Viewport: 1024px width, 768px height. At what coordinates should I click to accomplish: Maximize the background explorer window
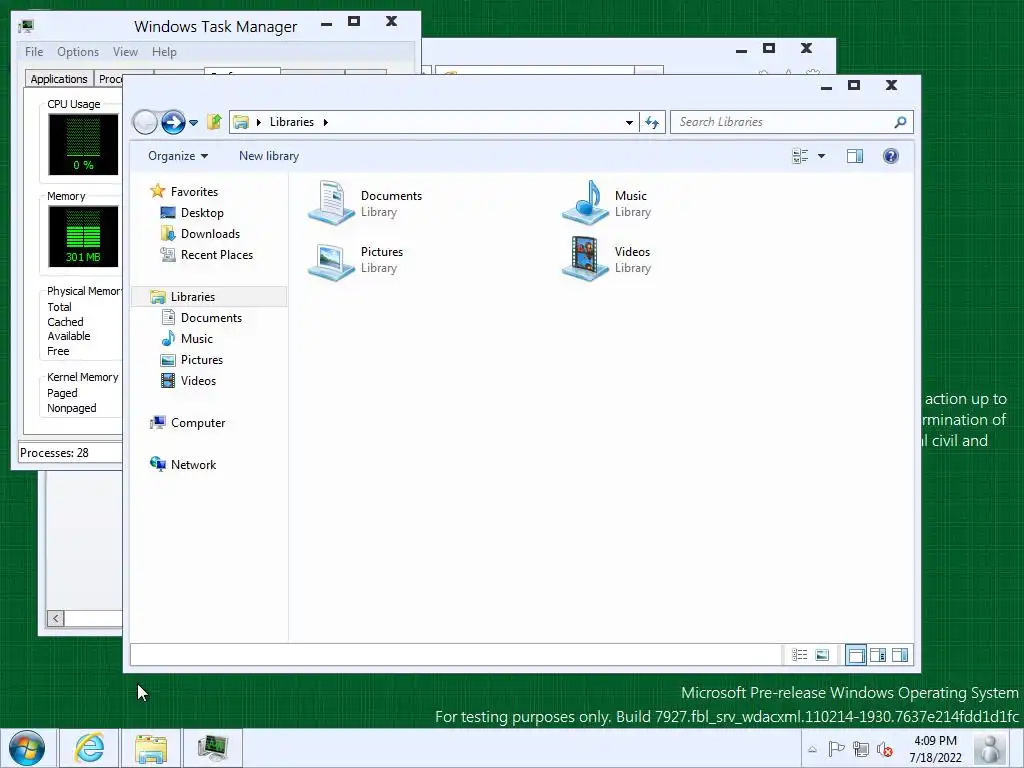769,48
